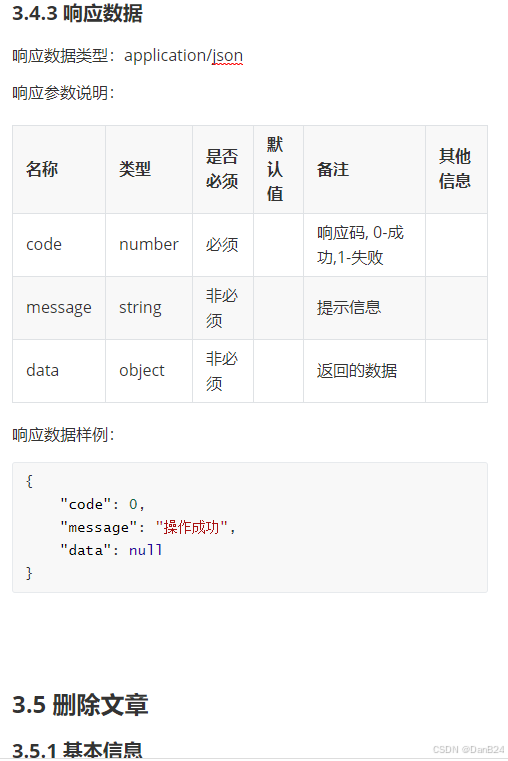This screenshot has height=761, width=508.
Task: Click the heading '3.5.1 基本信息'
Action: click(x=77, y=750)
